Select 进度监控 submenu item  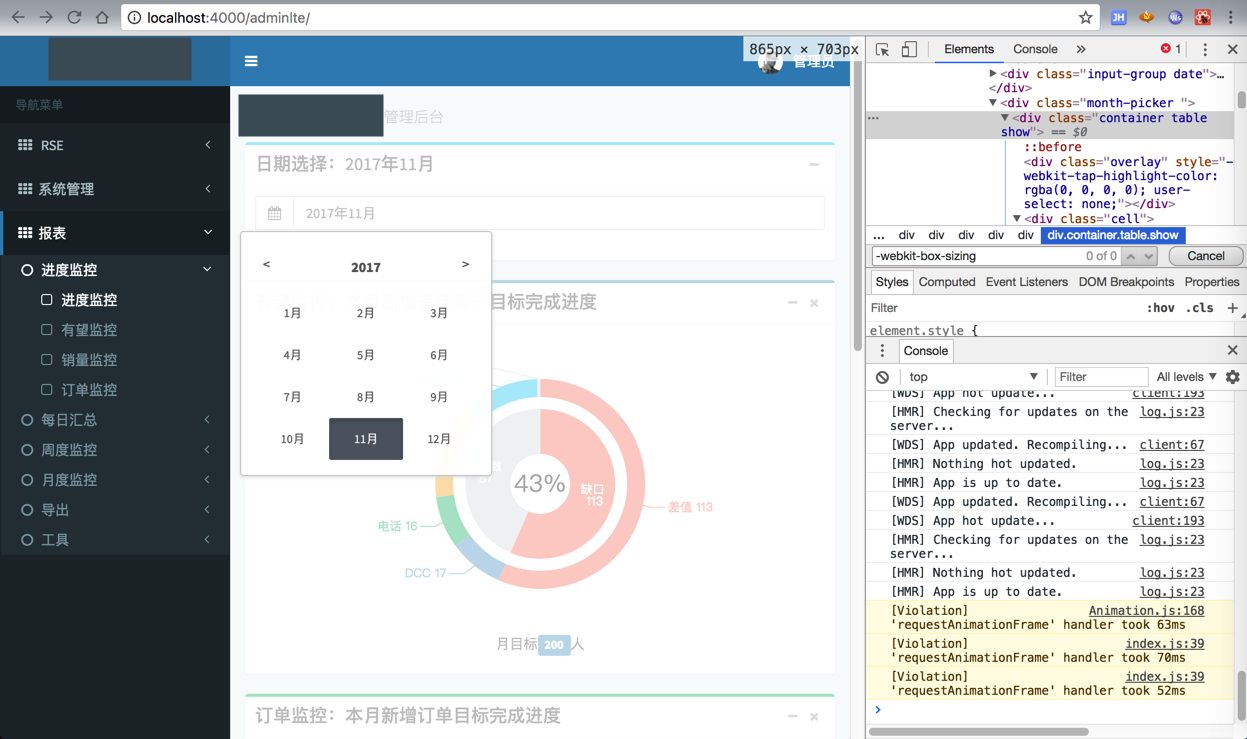(89, 300)
